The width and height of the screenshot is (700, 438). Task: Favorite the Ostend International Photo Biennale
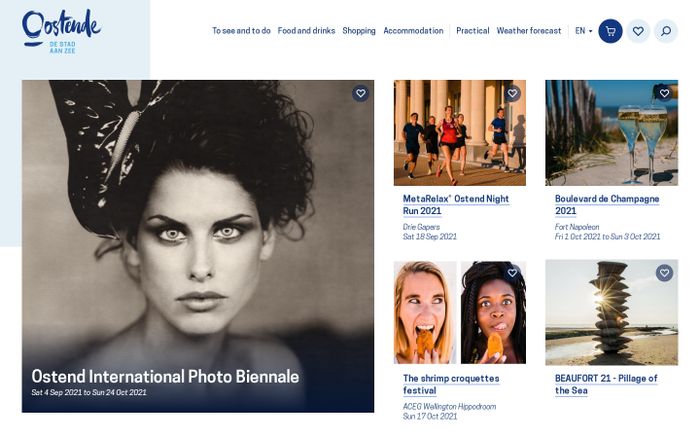click(360, 94)
